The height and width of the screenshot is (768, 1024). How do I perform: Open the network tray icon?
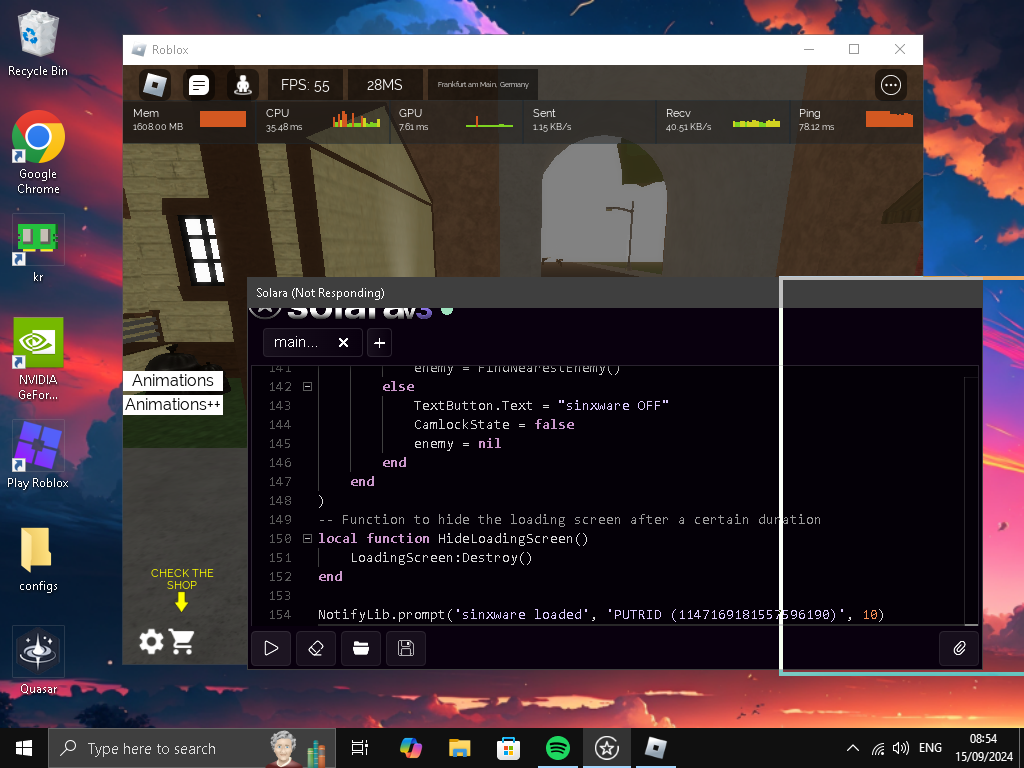(878, 748)
